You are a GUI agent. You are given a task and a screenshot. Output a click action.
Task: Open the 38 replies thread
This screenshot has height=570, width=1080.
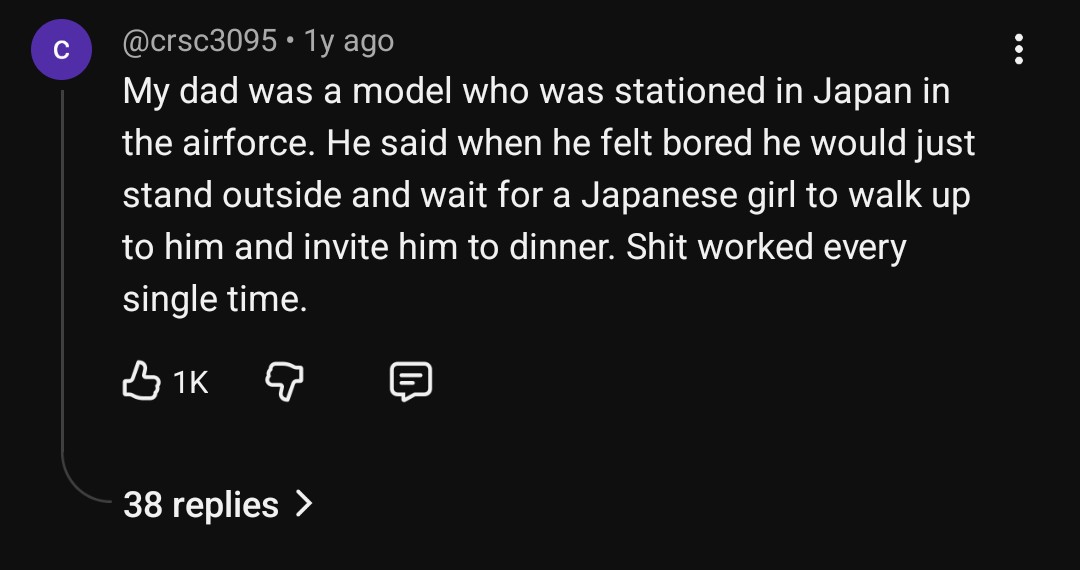coord(200,504)
